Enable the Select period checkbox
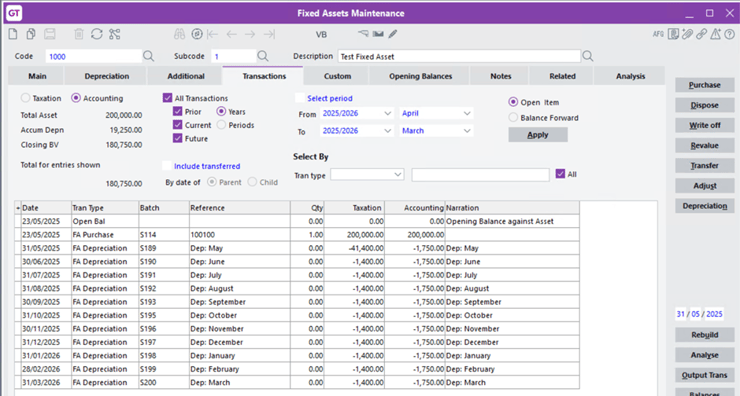The height and width of the screenshot is (396, 740). coord(300,98)
